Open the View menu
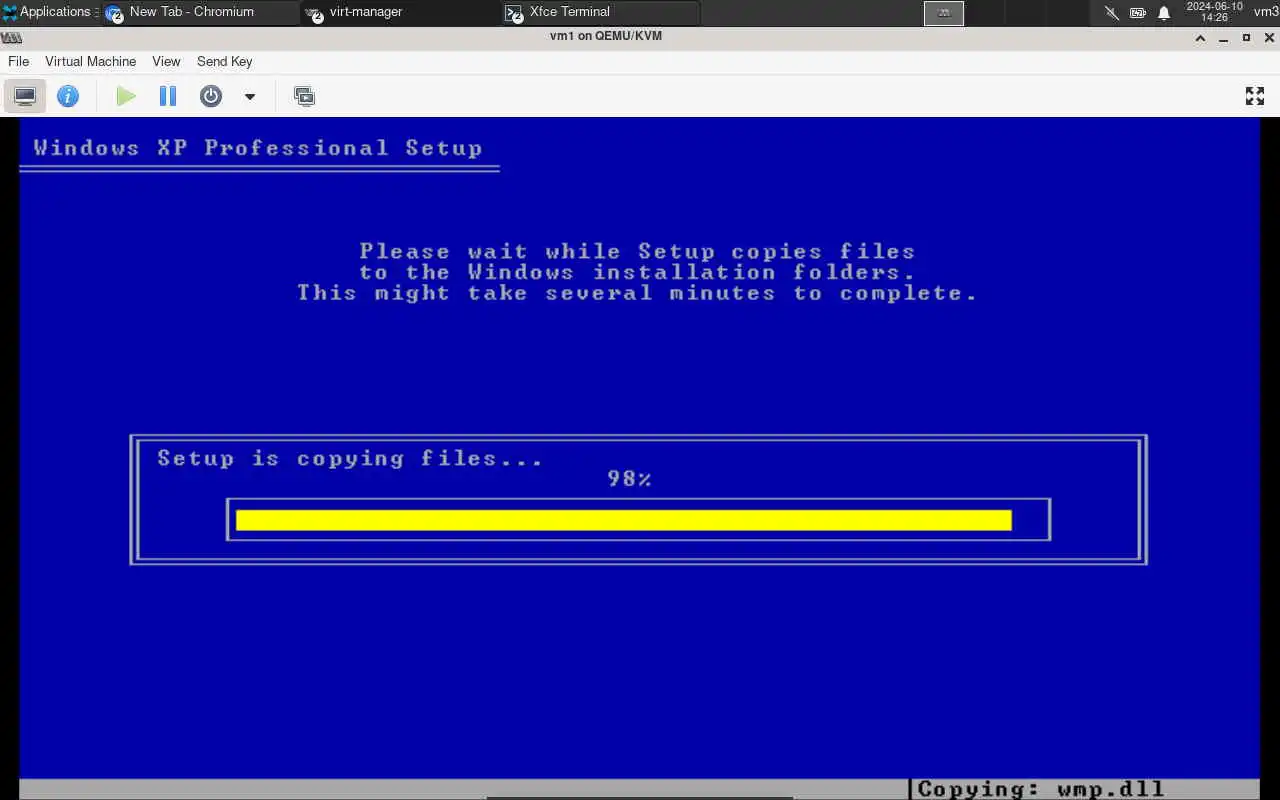The width and height of the screenshot is (1280, 800). coord(166,61)
